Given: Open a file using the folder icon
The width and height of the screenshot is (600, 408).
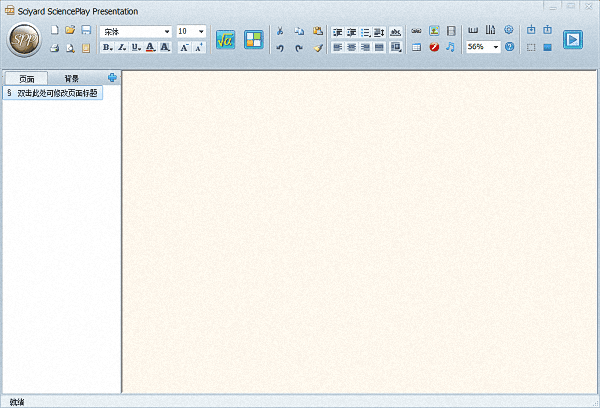Looking at the screenshot, I should click(x=70, y=31).
